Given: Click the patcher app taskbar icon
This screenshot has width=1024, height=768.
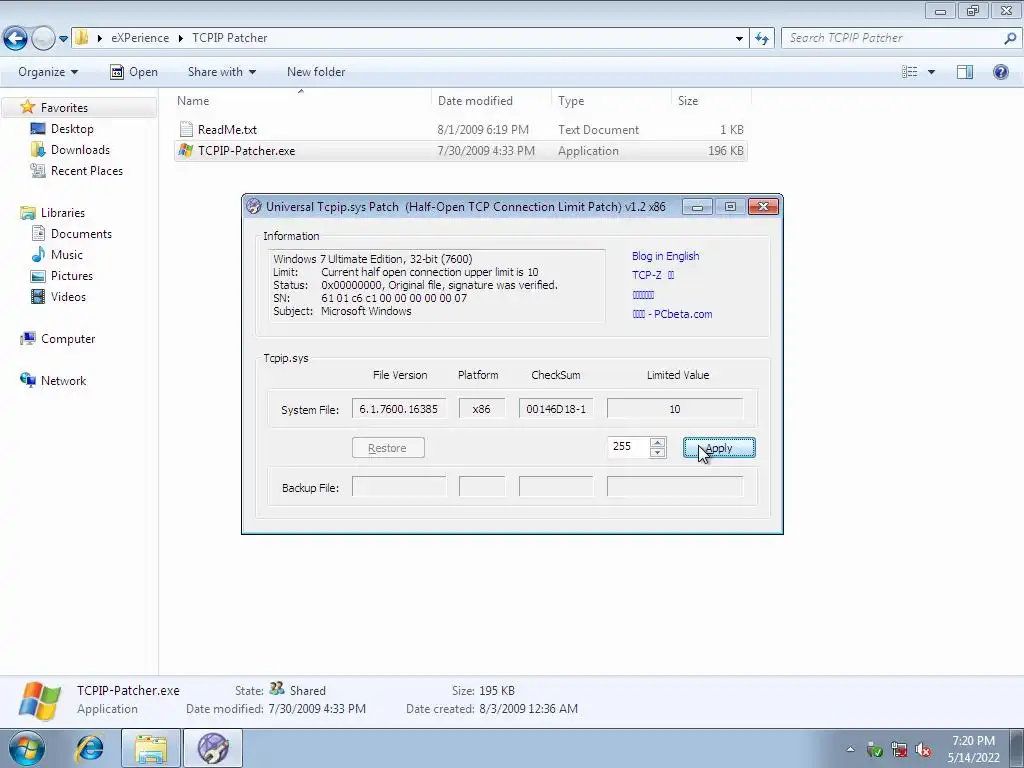Looking at the screenshot, I should (x=212, y=748).
